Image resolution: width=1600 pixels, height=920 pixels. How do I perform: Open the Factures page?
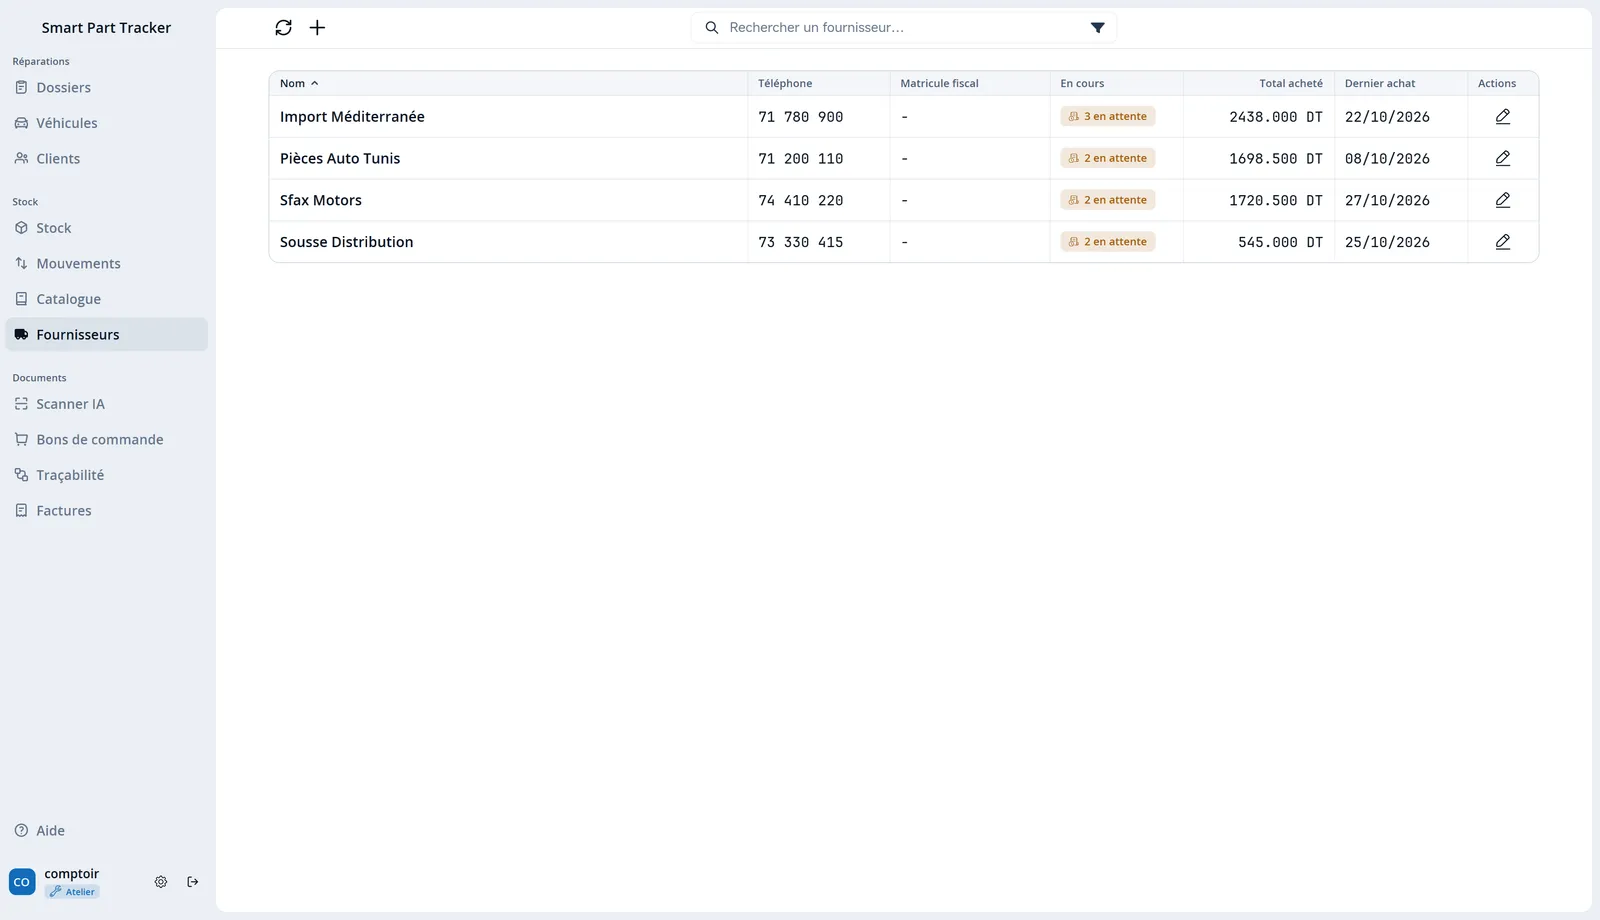[107, 511]
